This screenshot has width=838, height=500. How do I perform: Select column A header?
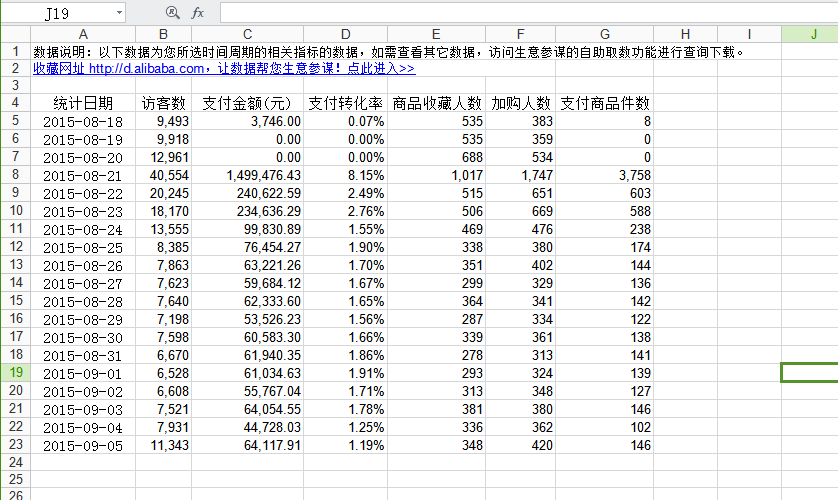pyautogui.click(x=83, y=34)
